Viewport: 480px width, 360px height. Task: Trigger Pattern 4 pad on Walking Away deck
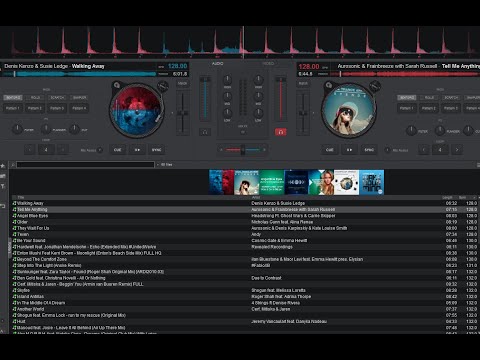pos(79,108)
